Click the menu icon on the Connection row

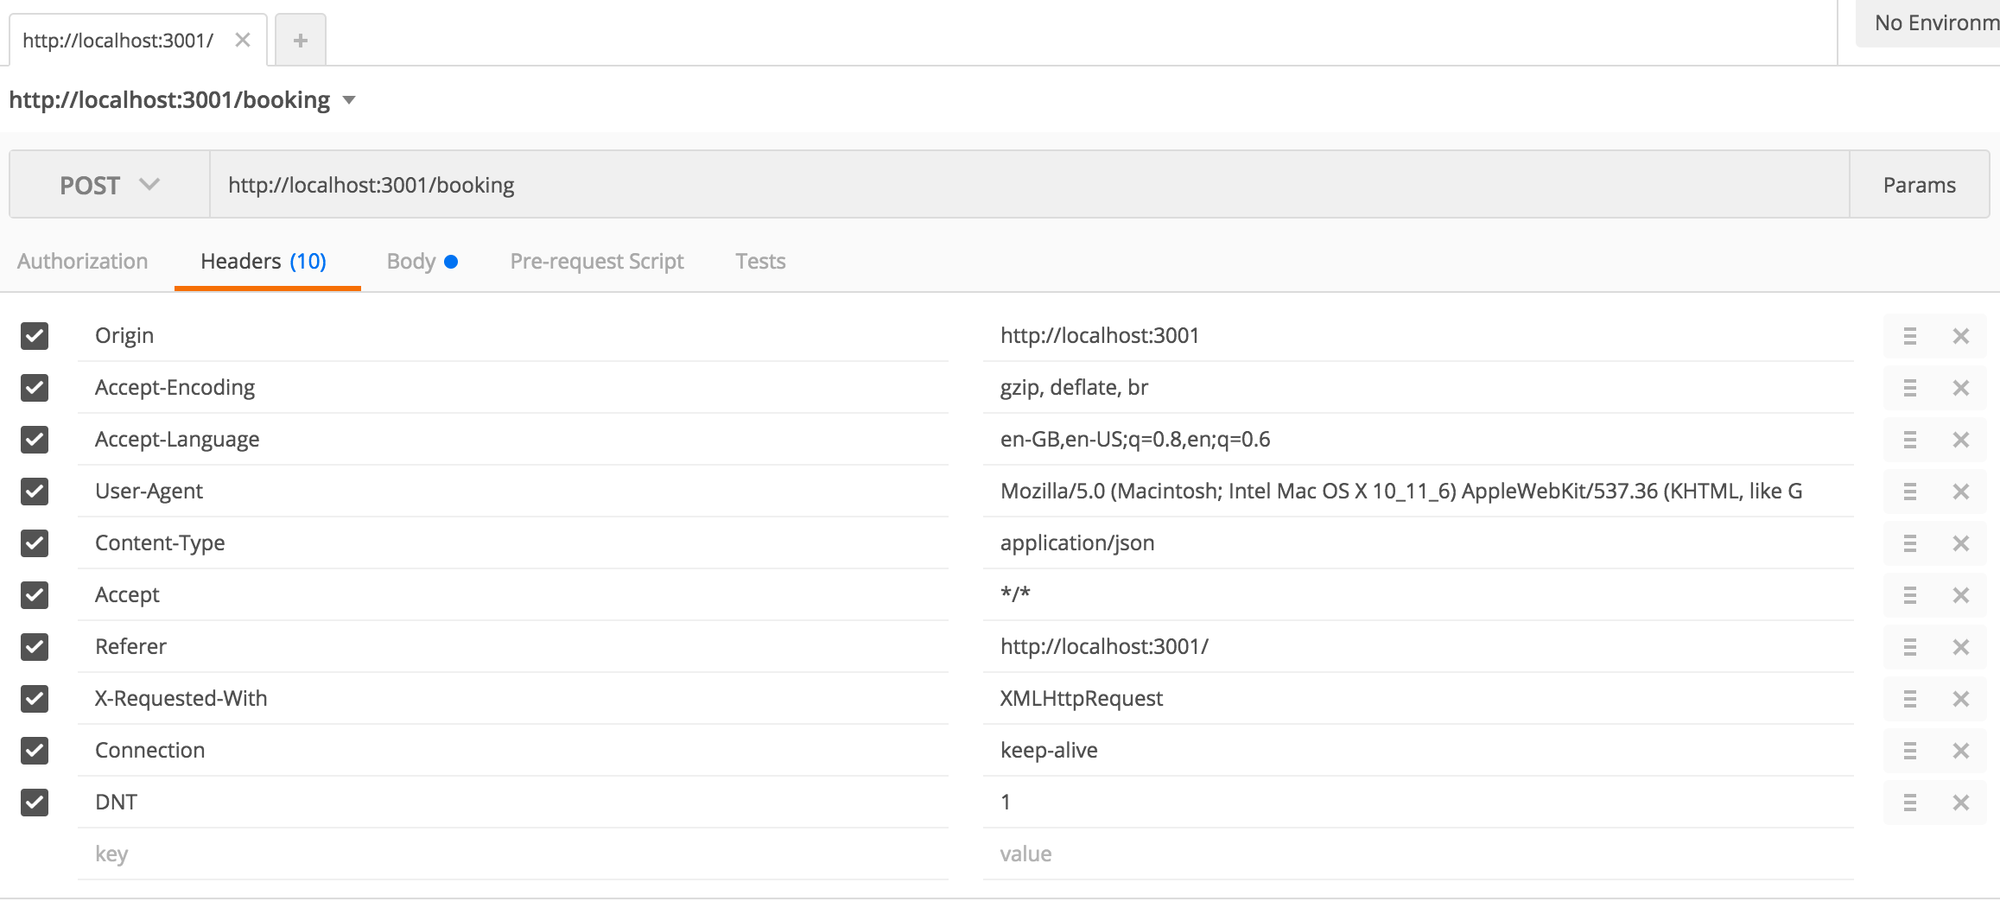click(x=1910, y=750)
